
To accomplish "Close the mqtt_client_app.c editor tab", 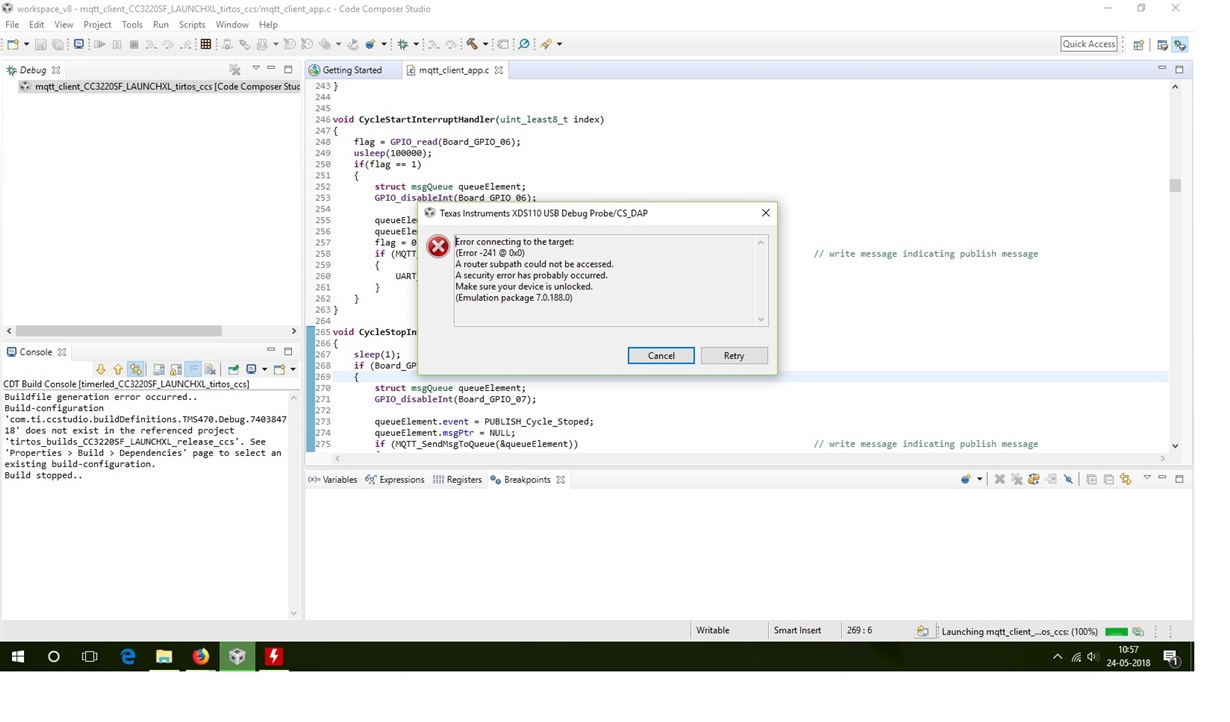I will pos(499,70).
